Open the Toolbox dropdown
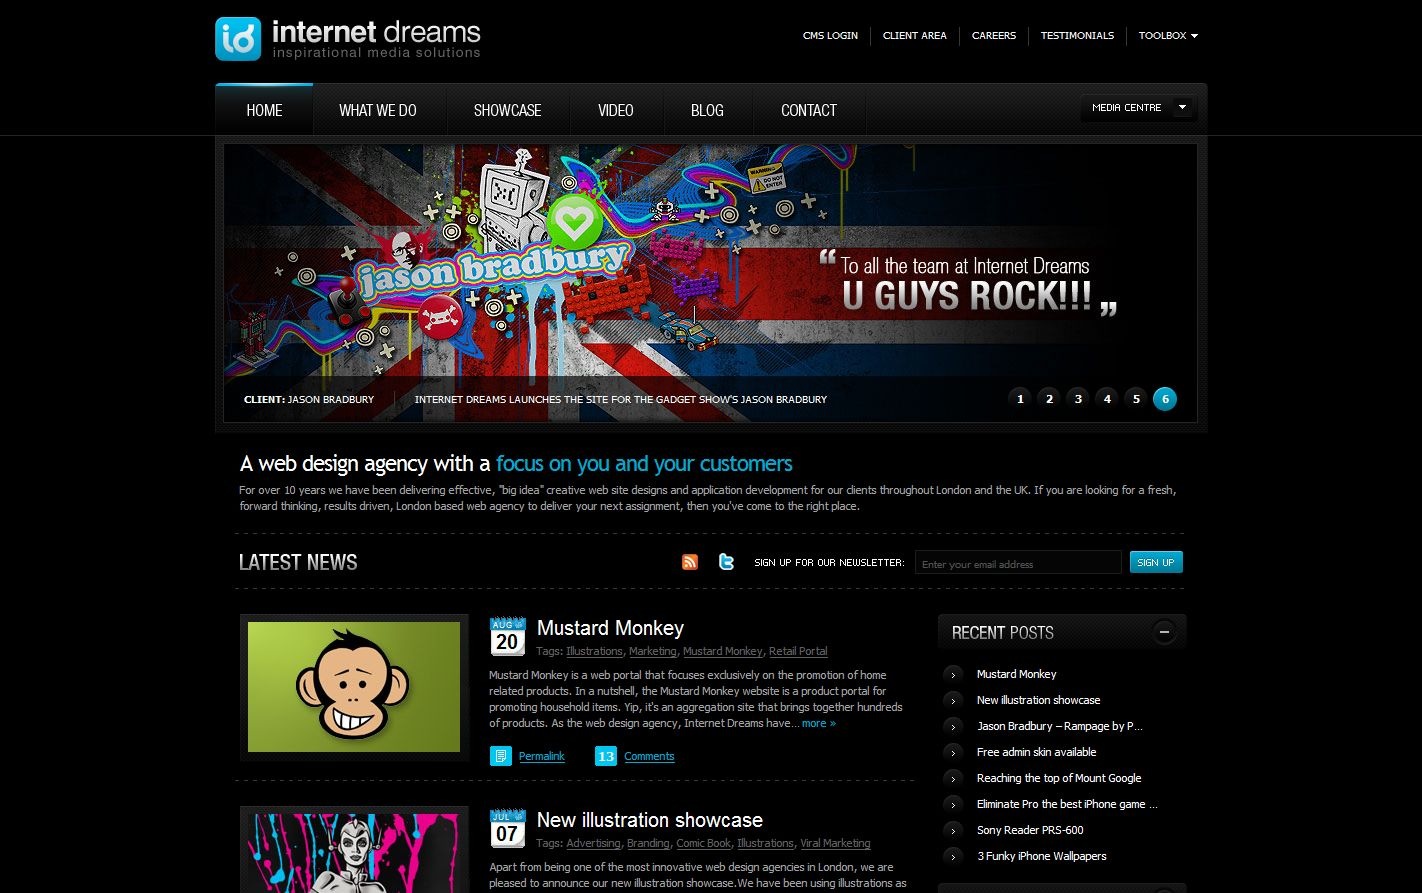 [x=1168, y=35]
